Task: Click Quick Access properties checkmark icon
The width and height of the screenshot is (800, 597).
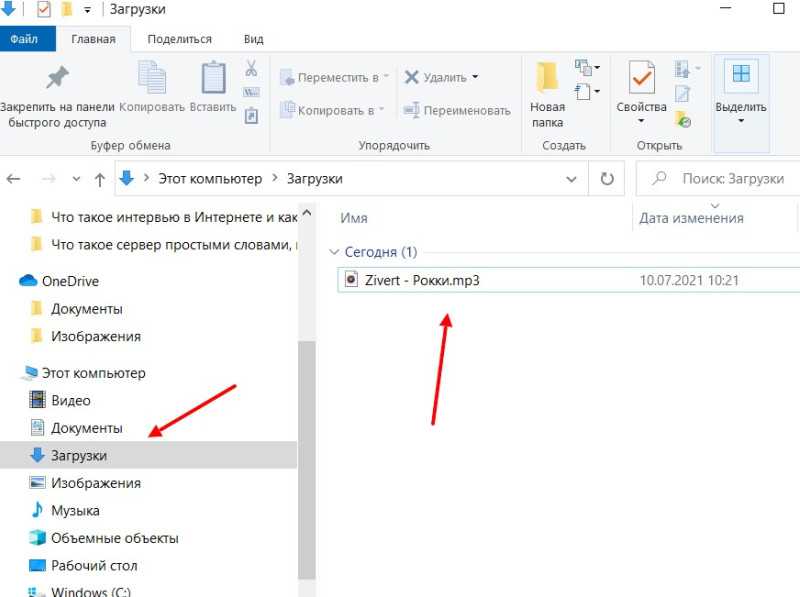Action: (44, 9)
